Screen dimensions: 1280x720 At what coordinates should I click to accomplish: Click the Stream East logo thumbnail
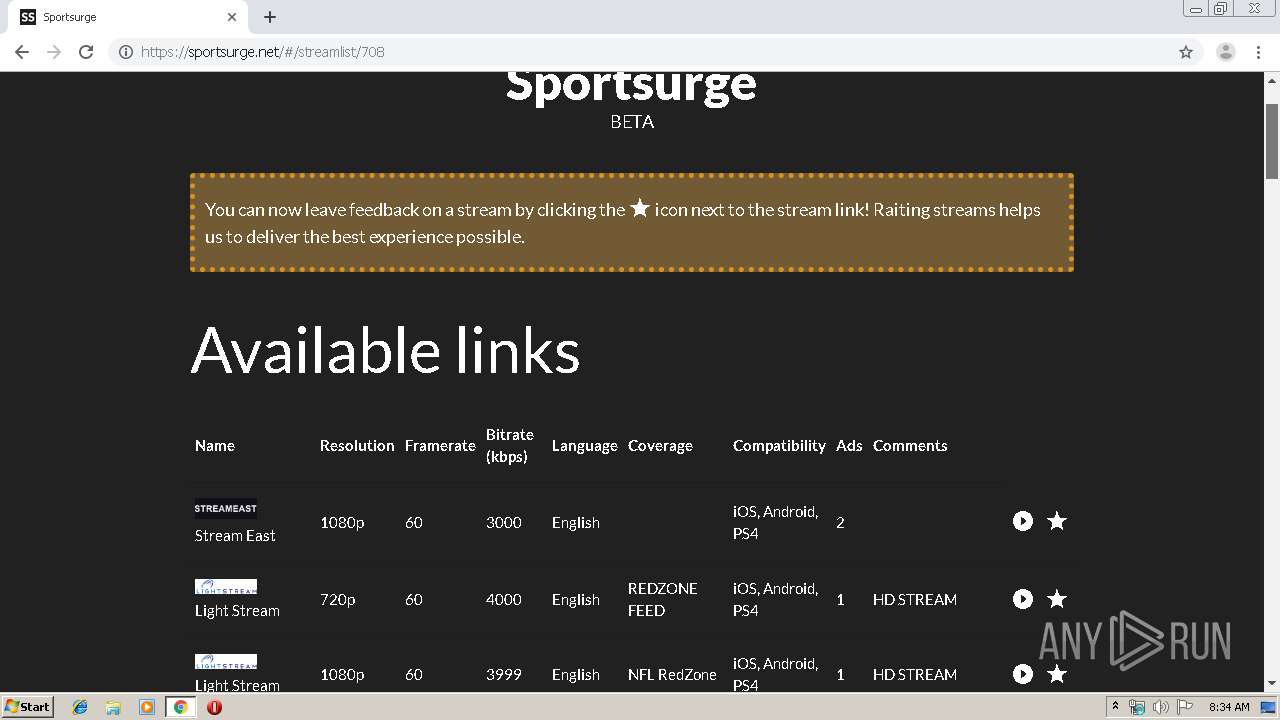click(x=226, y=508)
